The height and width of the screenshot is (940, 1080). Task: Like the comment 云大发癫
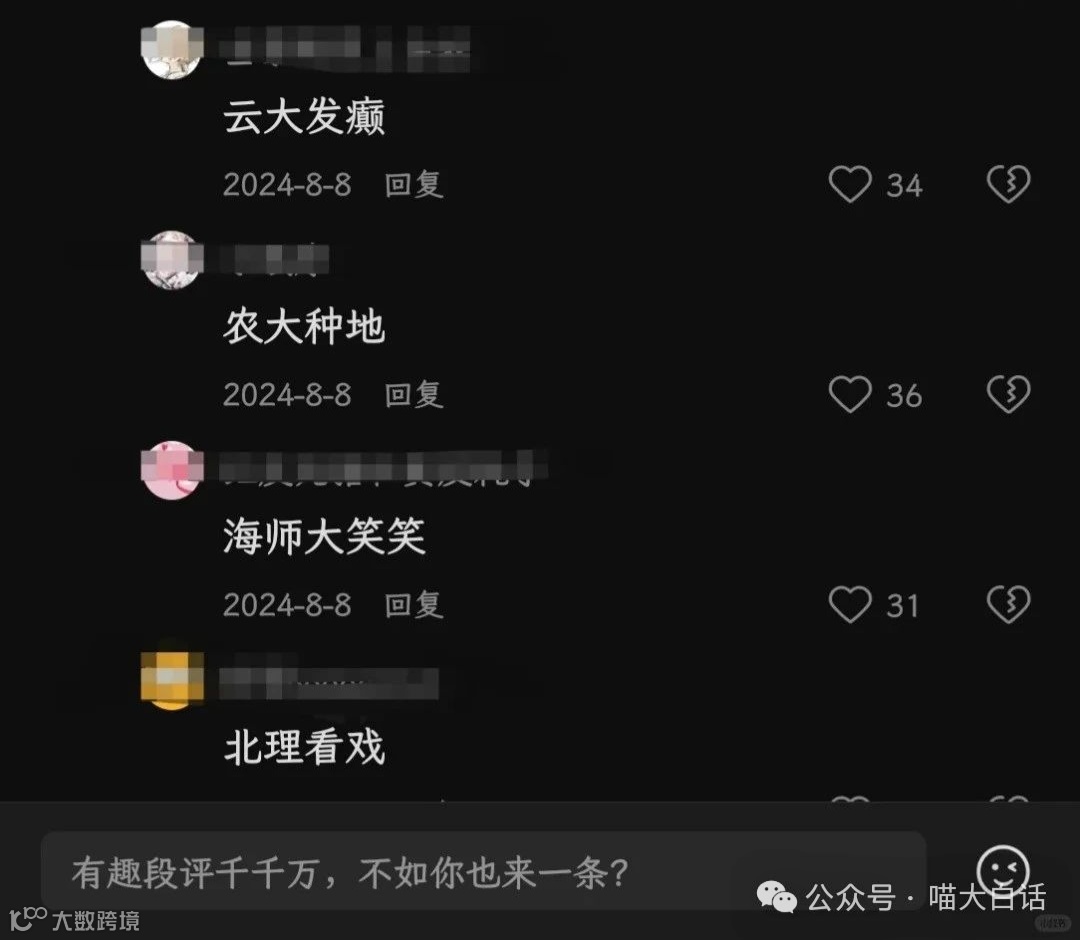(x=850, y=184)
